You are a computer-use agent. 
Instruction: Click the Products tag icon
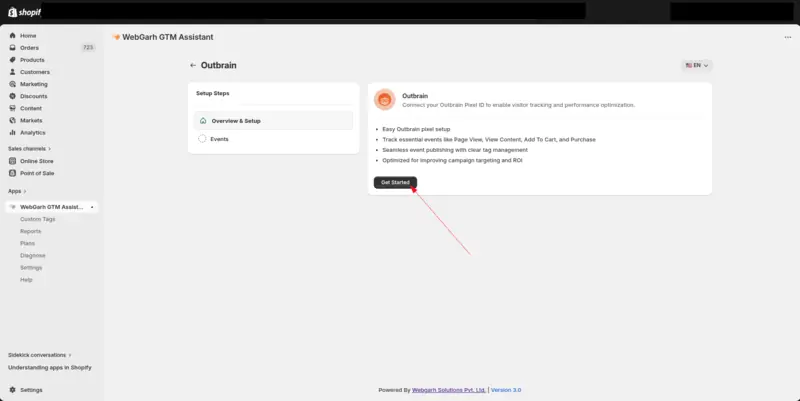(13, 60)
